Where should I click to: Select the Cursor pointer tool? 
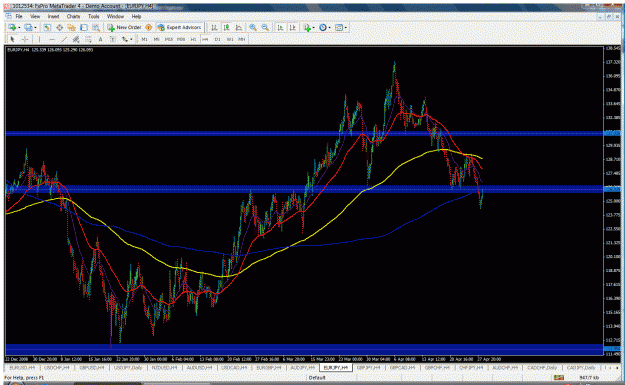12,39
